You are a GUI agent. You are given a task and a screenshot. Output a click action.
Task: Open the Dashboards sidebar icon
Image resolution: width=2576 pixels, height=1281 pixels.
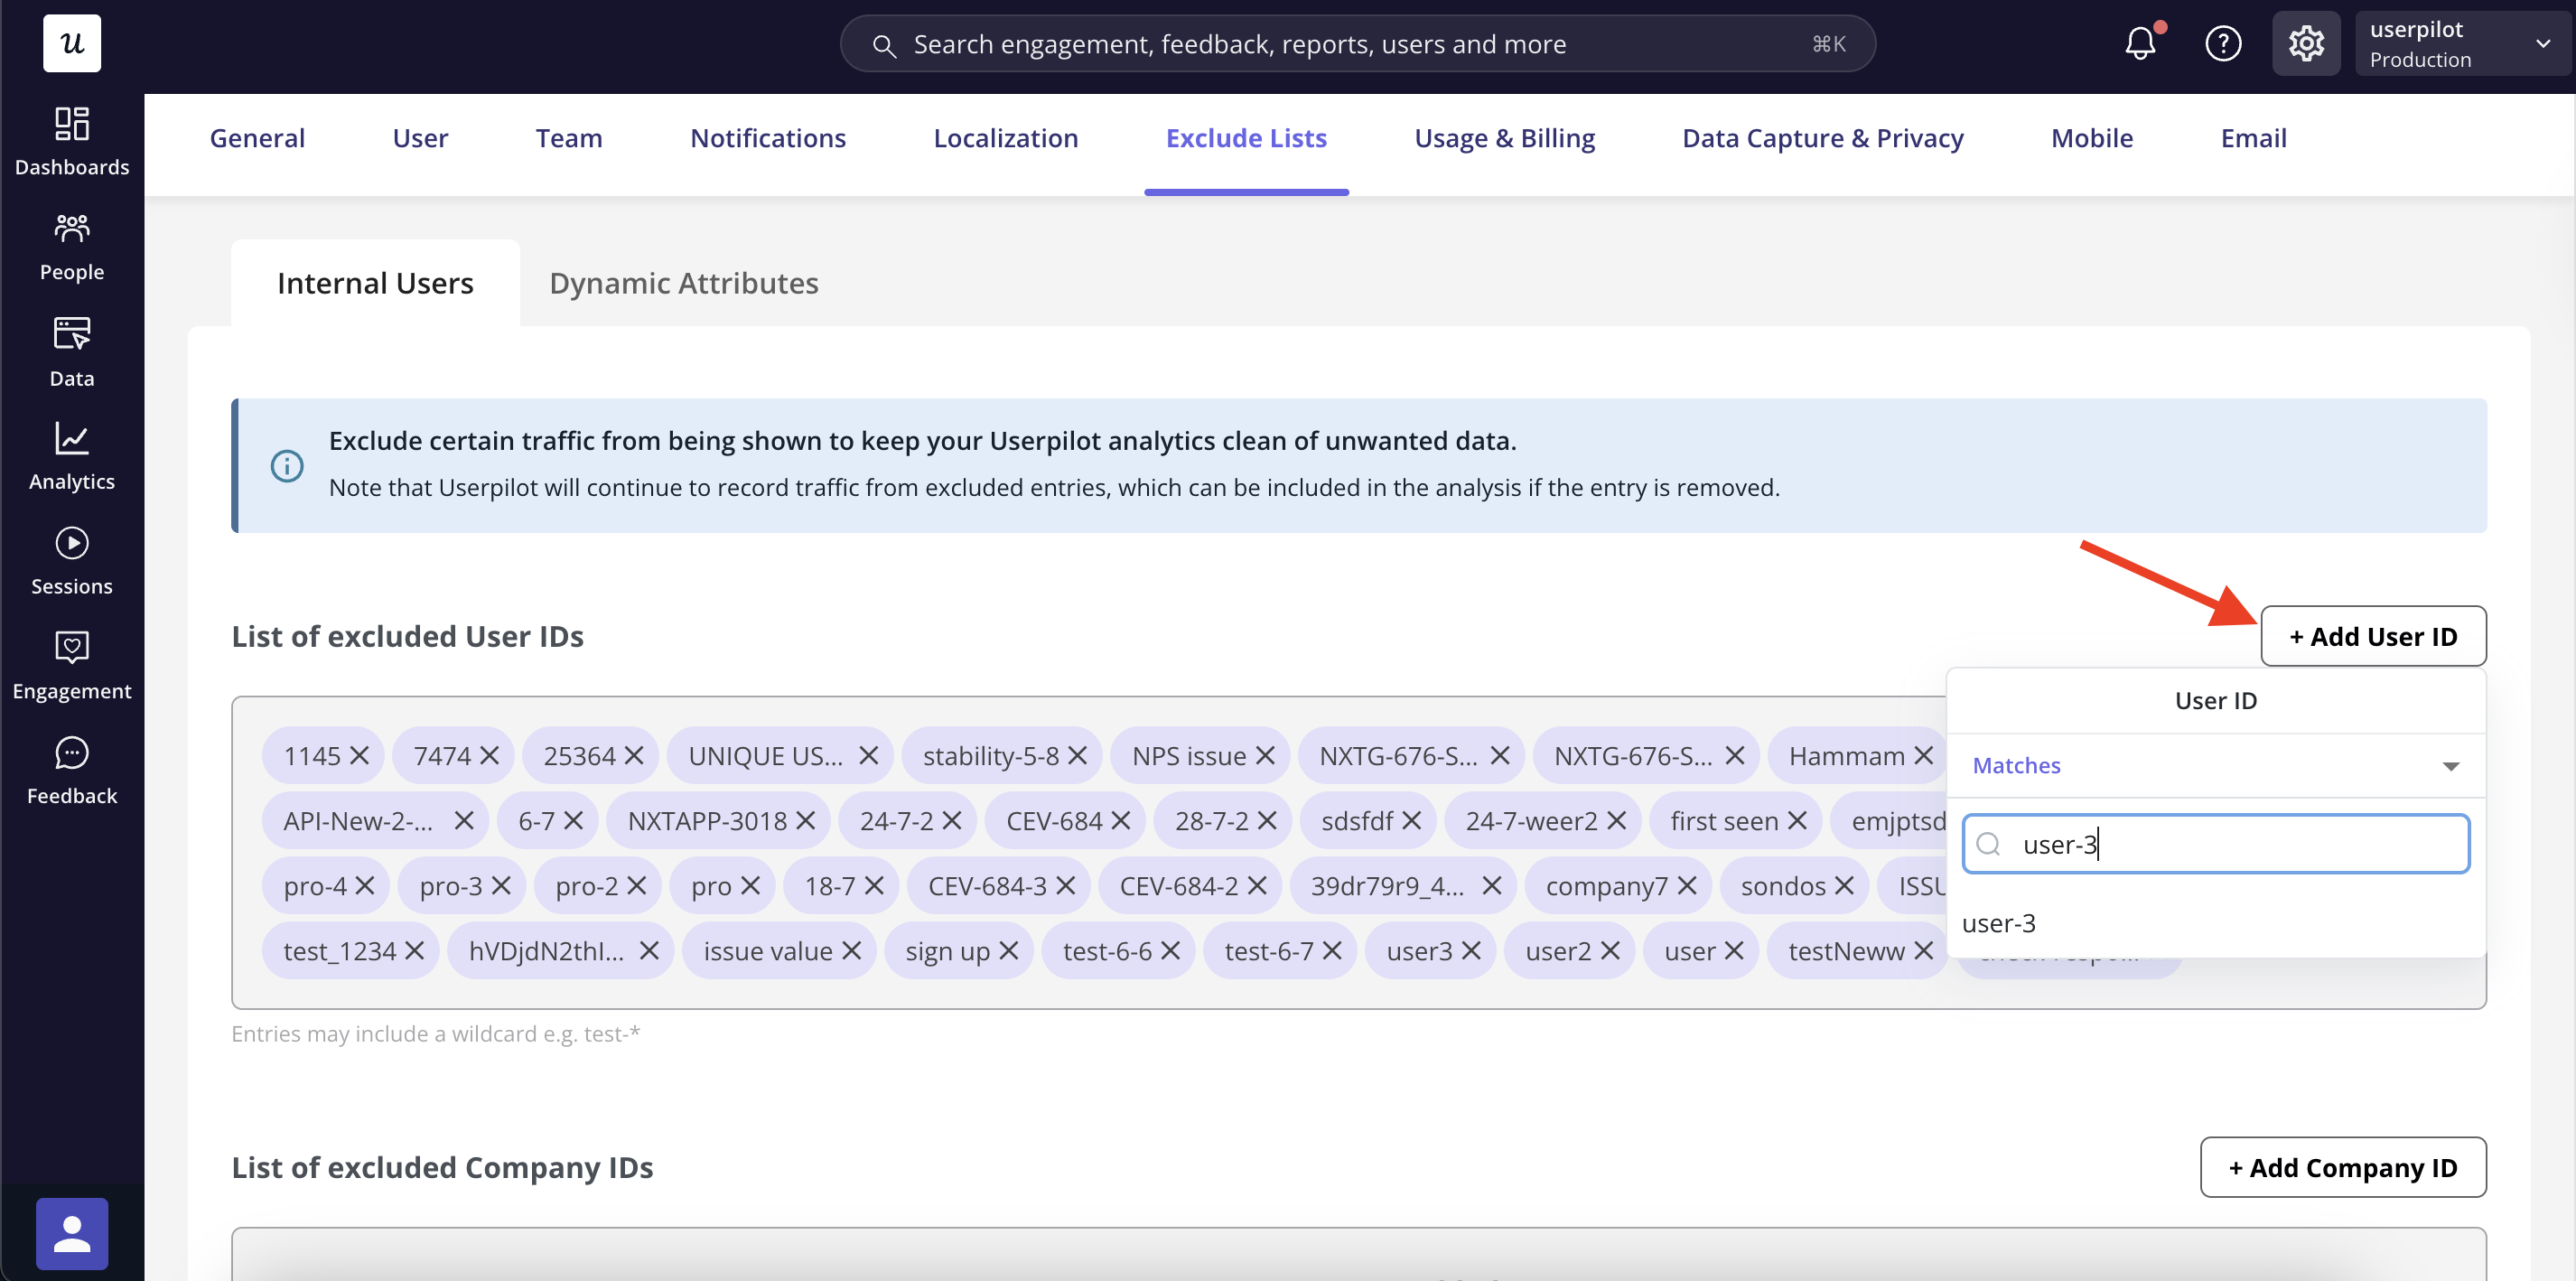point(71,141)
